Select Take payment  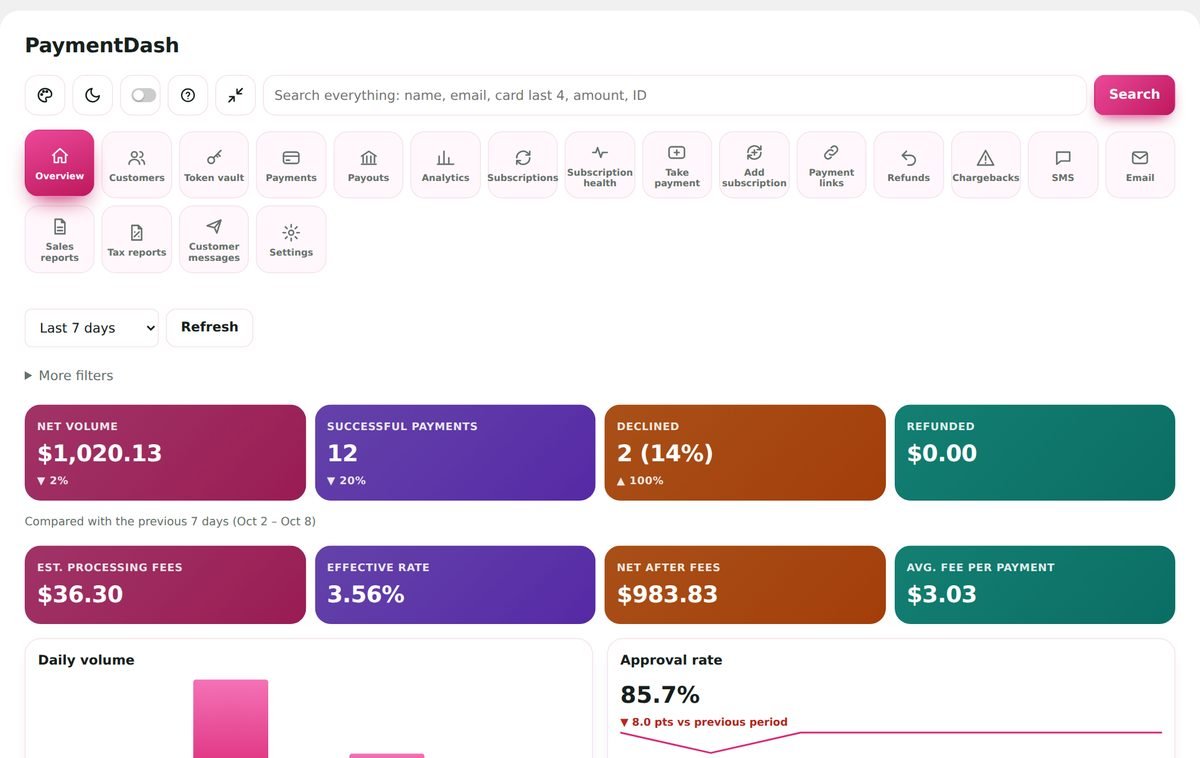677,165
